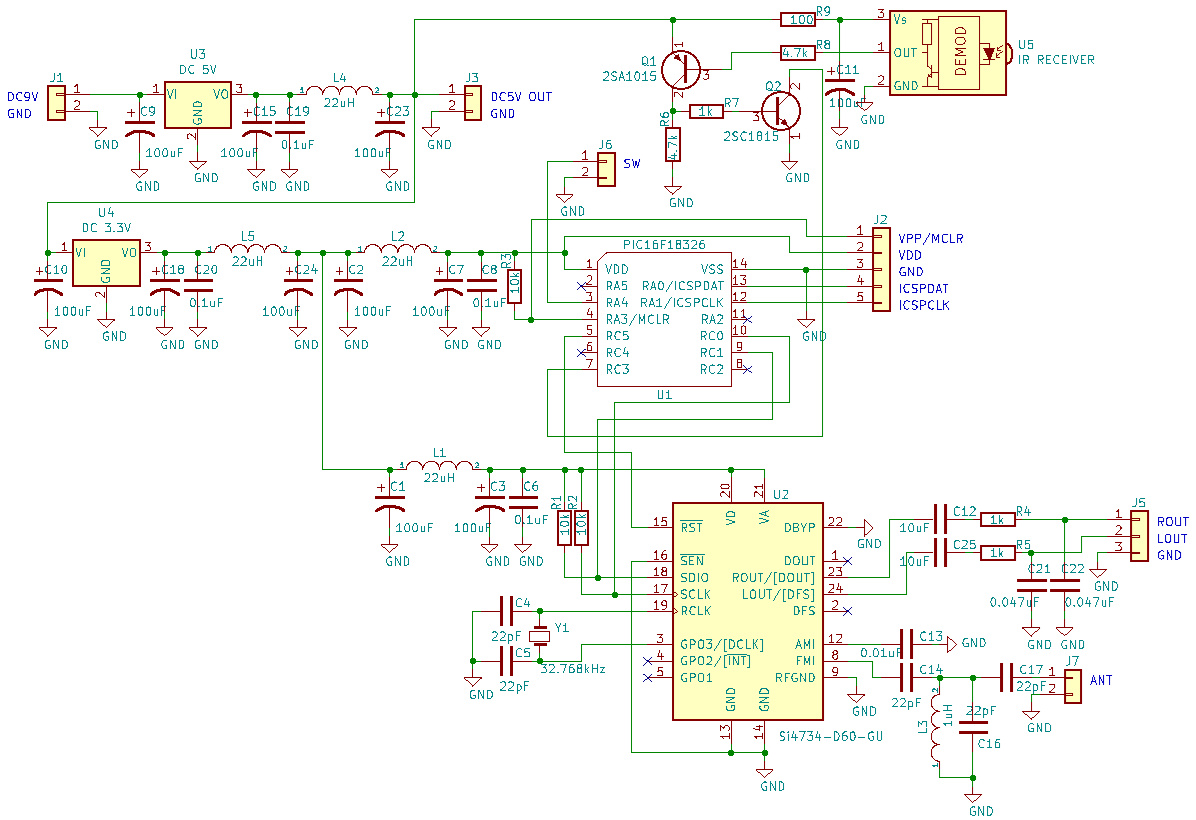Click the R3 10k pull-up resistor
1196x820 pixels.
(514, 285)
